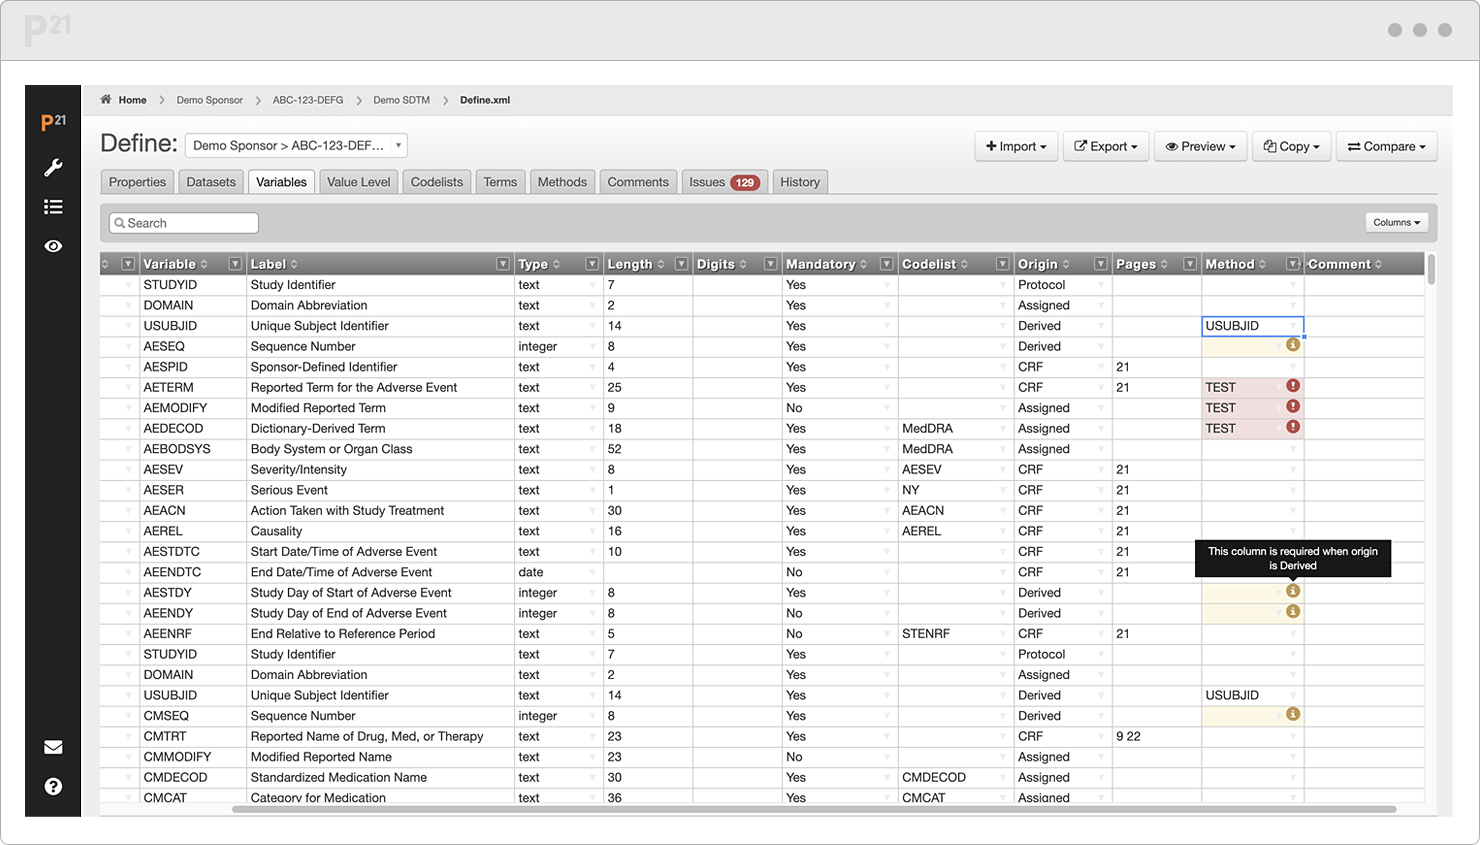The width and height of the screenshot is (1480, 845).
Task: Click red error icon on AETERM method
Action: 1293,386
